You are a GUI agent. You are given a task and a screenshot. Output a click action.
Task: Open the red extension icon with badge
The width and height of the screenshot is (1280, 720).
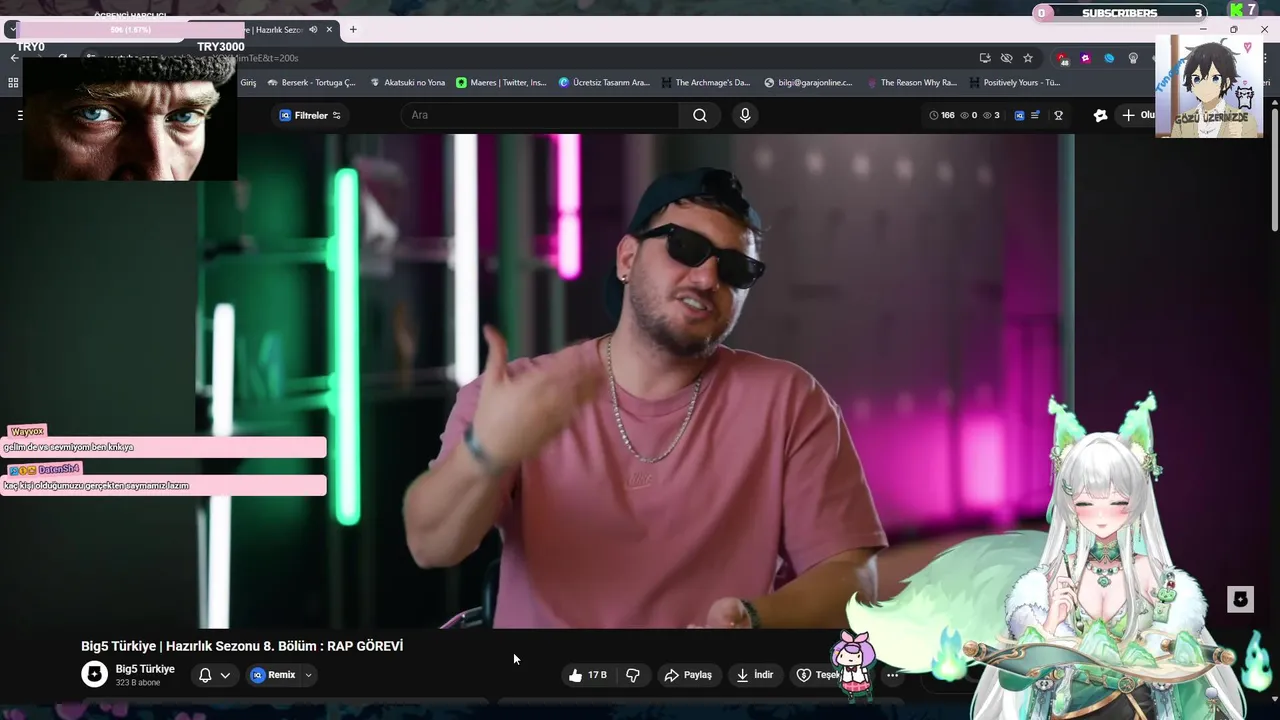(1062, 58)
